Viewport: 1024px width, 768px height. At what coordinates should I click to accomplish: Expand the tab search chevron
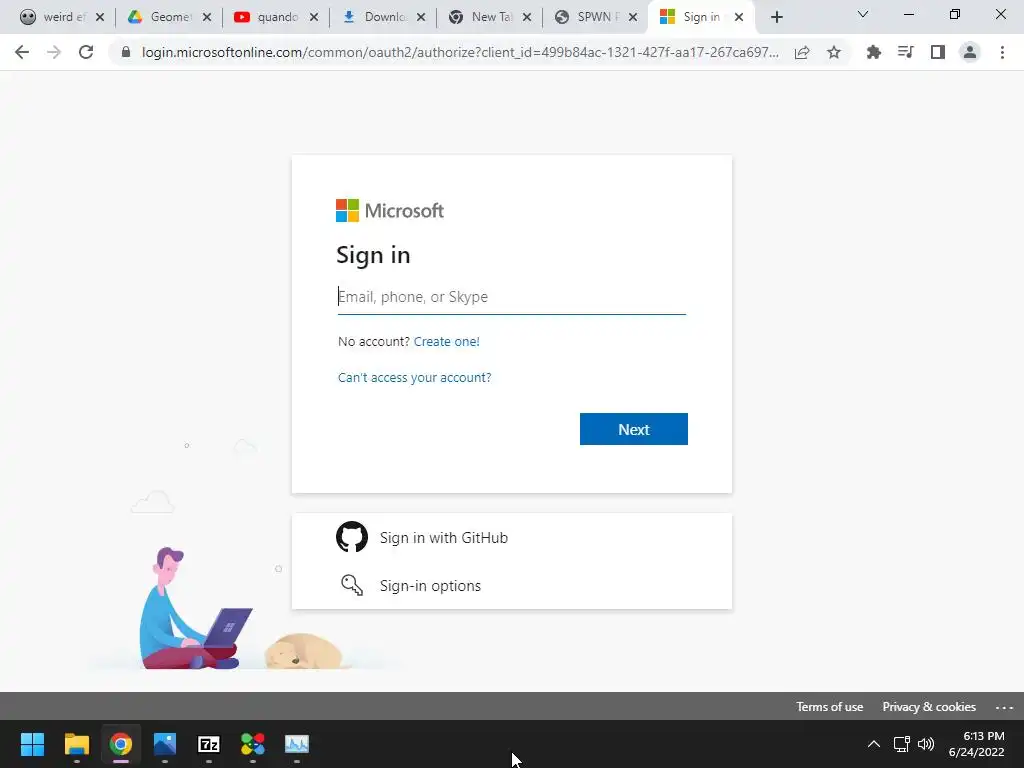pyautogui.click(x=863, y=14)
